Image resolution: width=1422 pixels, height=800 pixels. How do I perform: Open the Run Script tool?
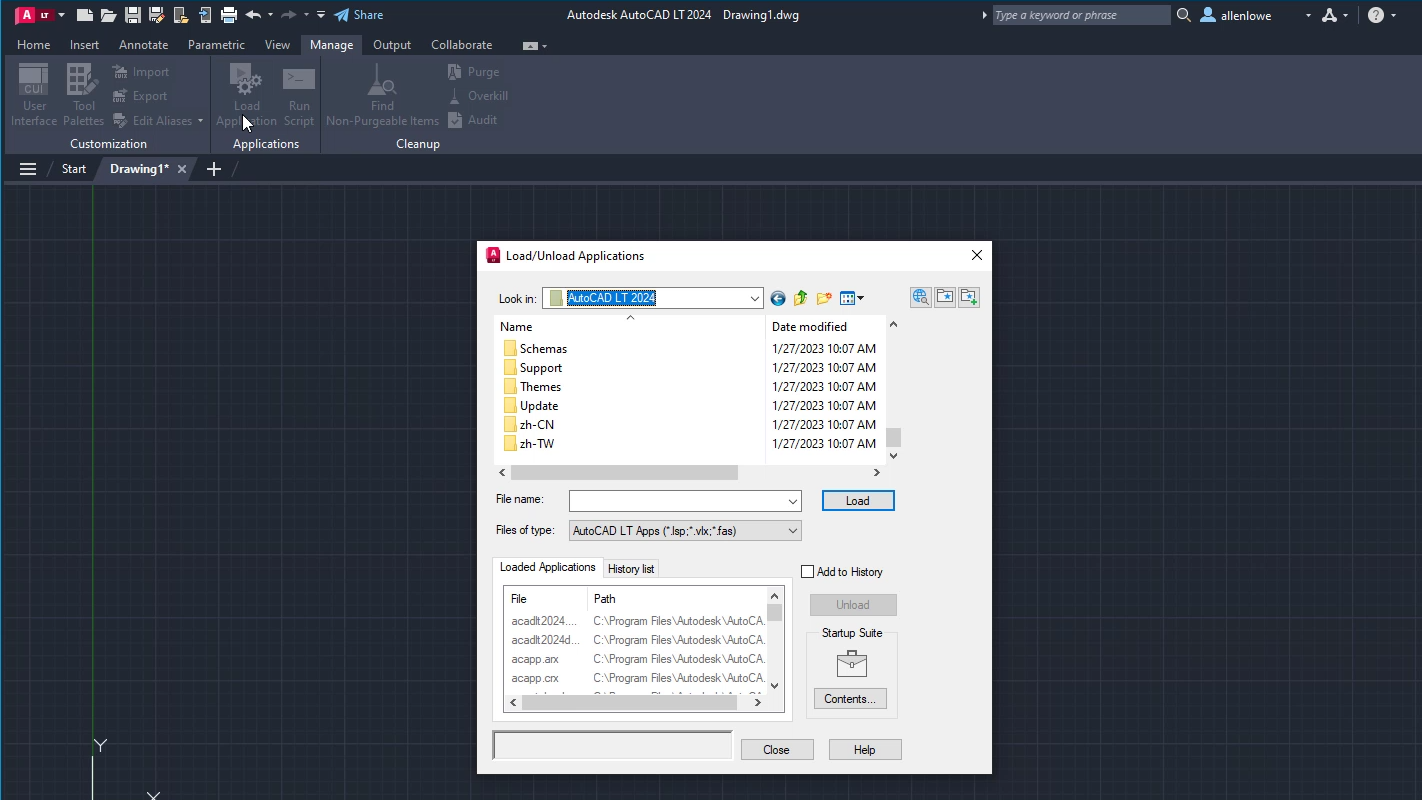pos(298,93)
